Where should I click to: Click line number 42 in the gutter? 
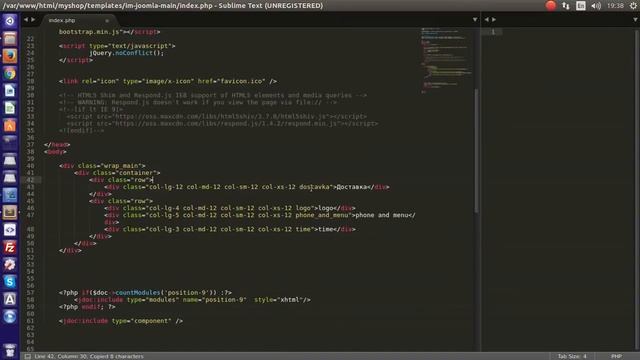(30, 180)
